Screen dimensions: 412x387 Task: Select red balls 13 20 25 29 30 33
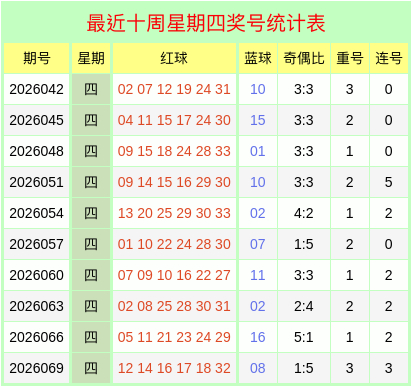(174, 213)
